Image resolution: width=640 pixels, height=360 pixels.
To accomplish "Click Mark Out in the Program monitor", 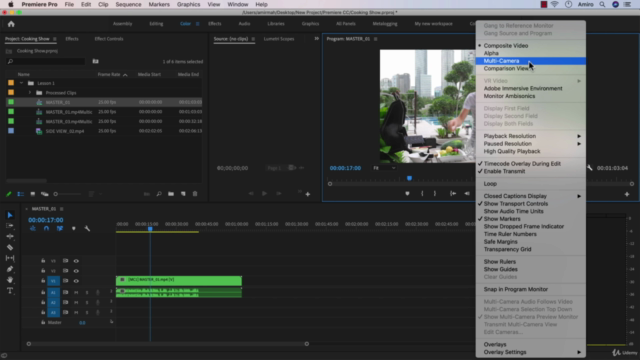I will point(435,193).
